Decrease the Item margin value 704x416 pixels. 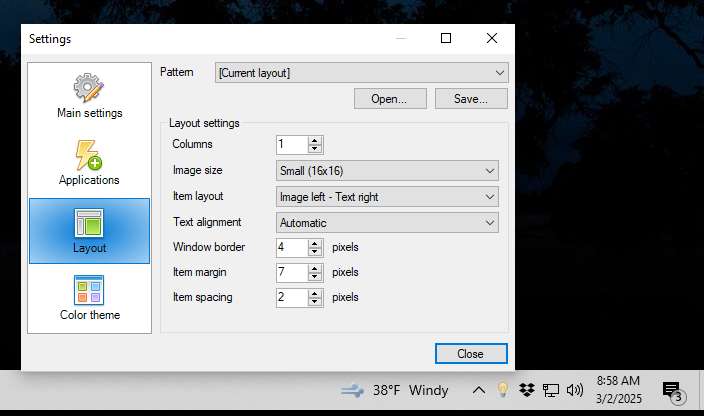(x=315, y=276)
